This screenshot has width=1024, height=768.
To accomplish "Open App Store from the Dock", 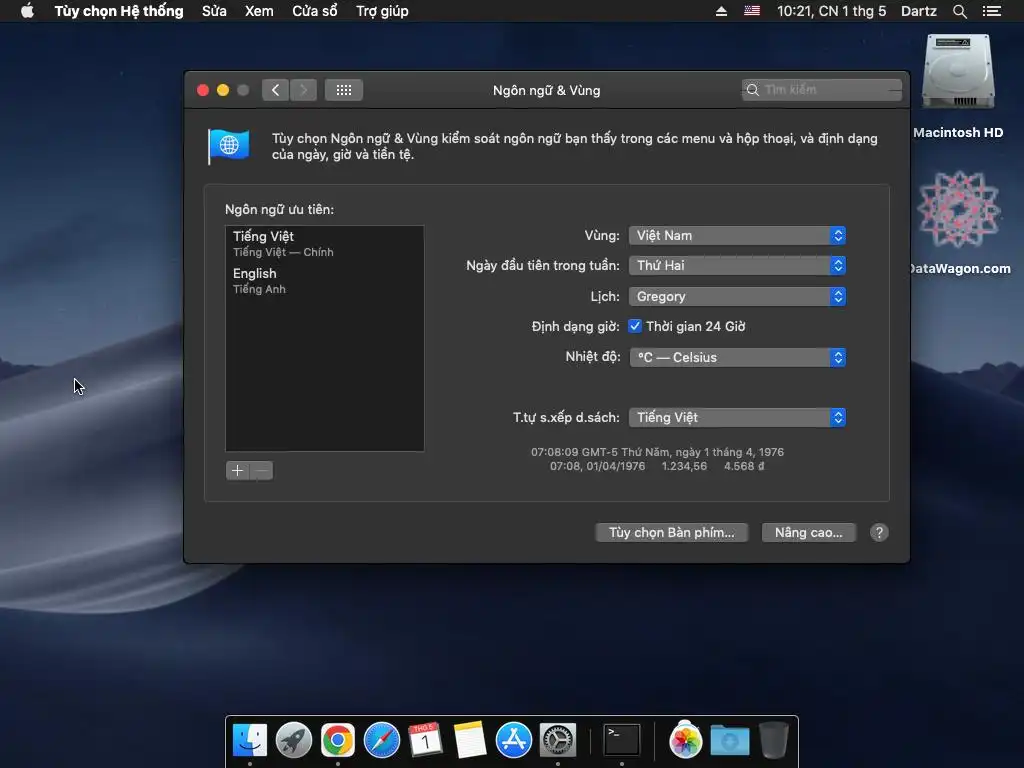I will (x=513, y=740).
